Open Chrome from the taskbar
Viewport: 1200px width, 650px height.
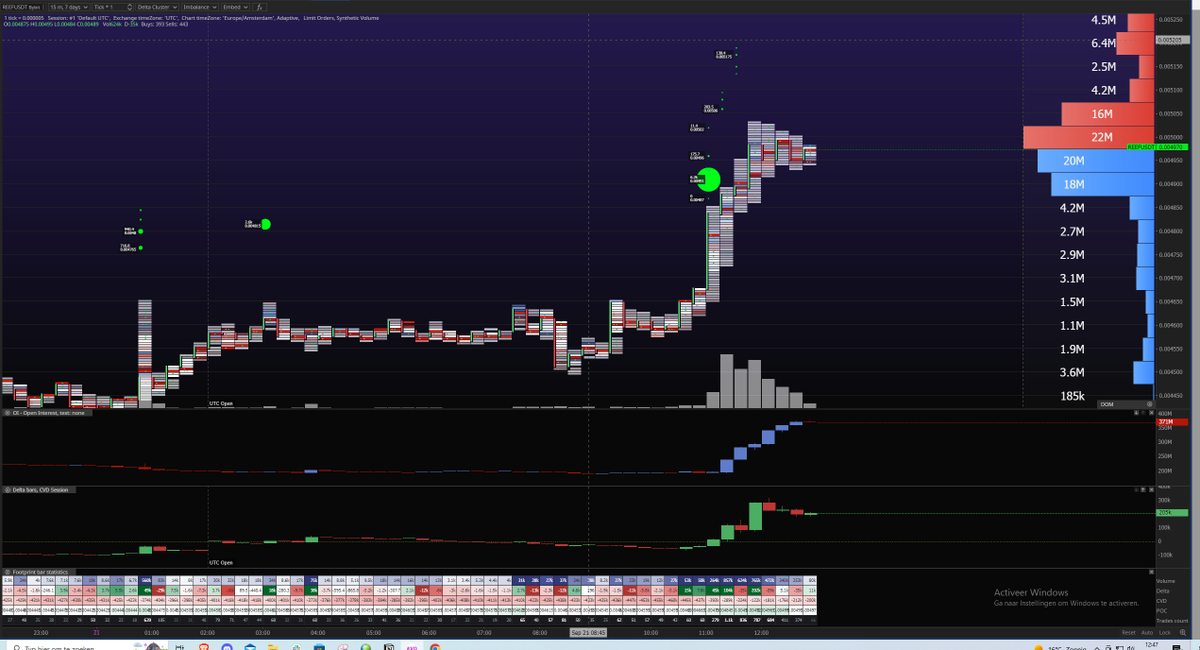435,646
